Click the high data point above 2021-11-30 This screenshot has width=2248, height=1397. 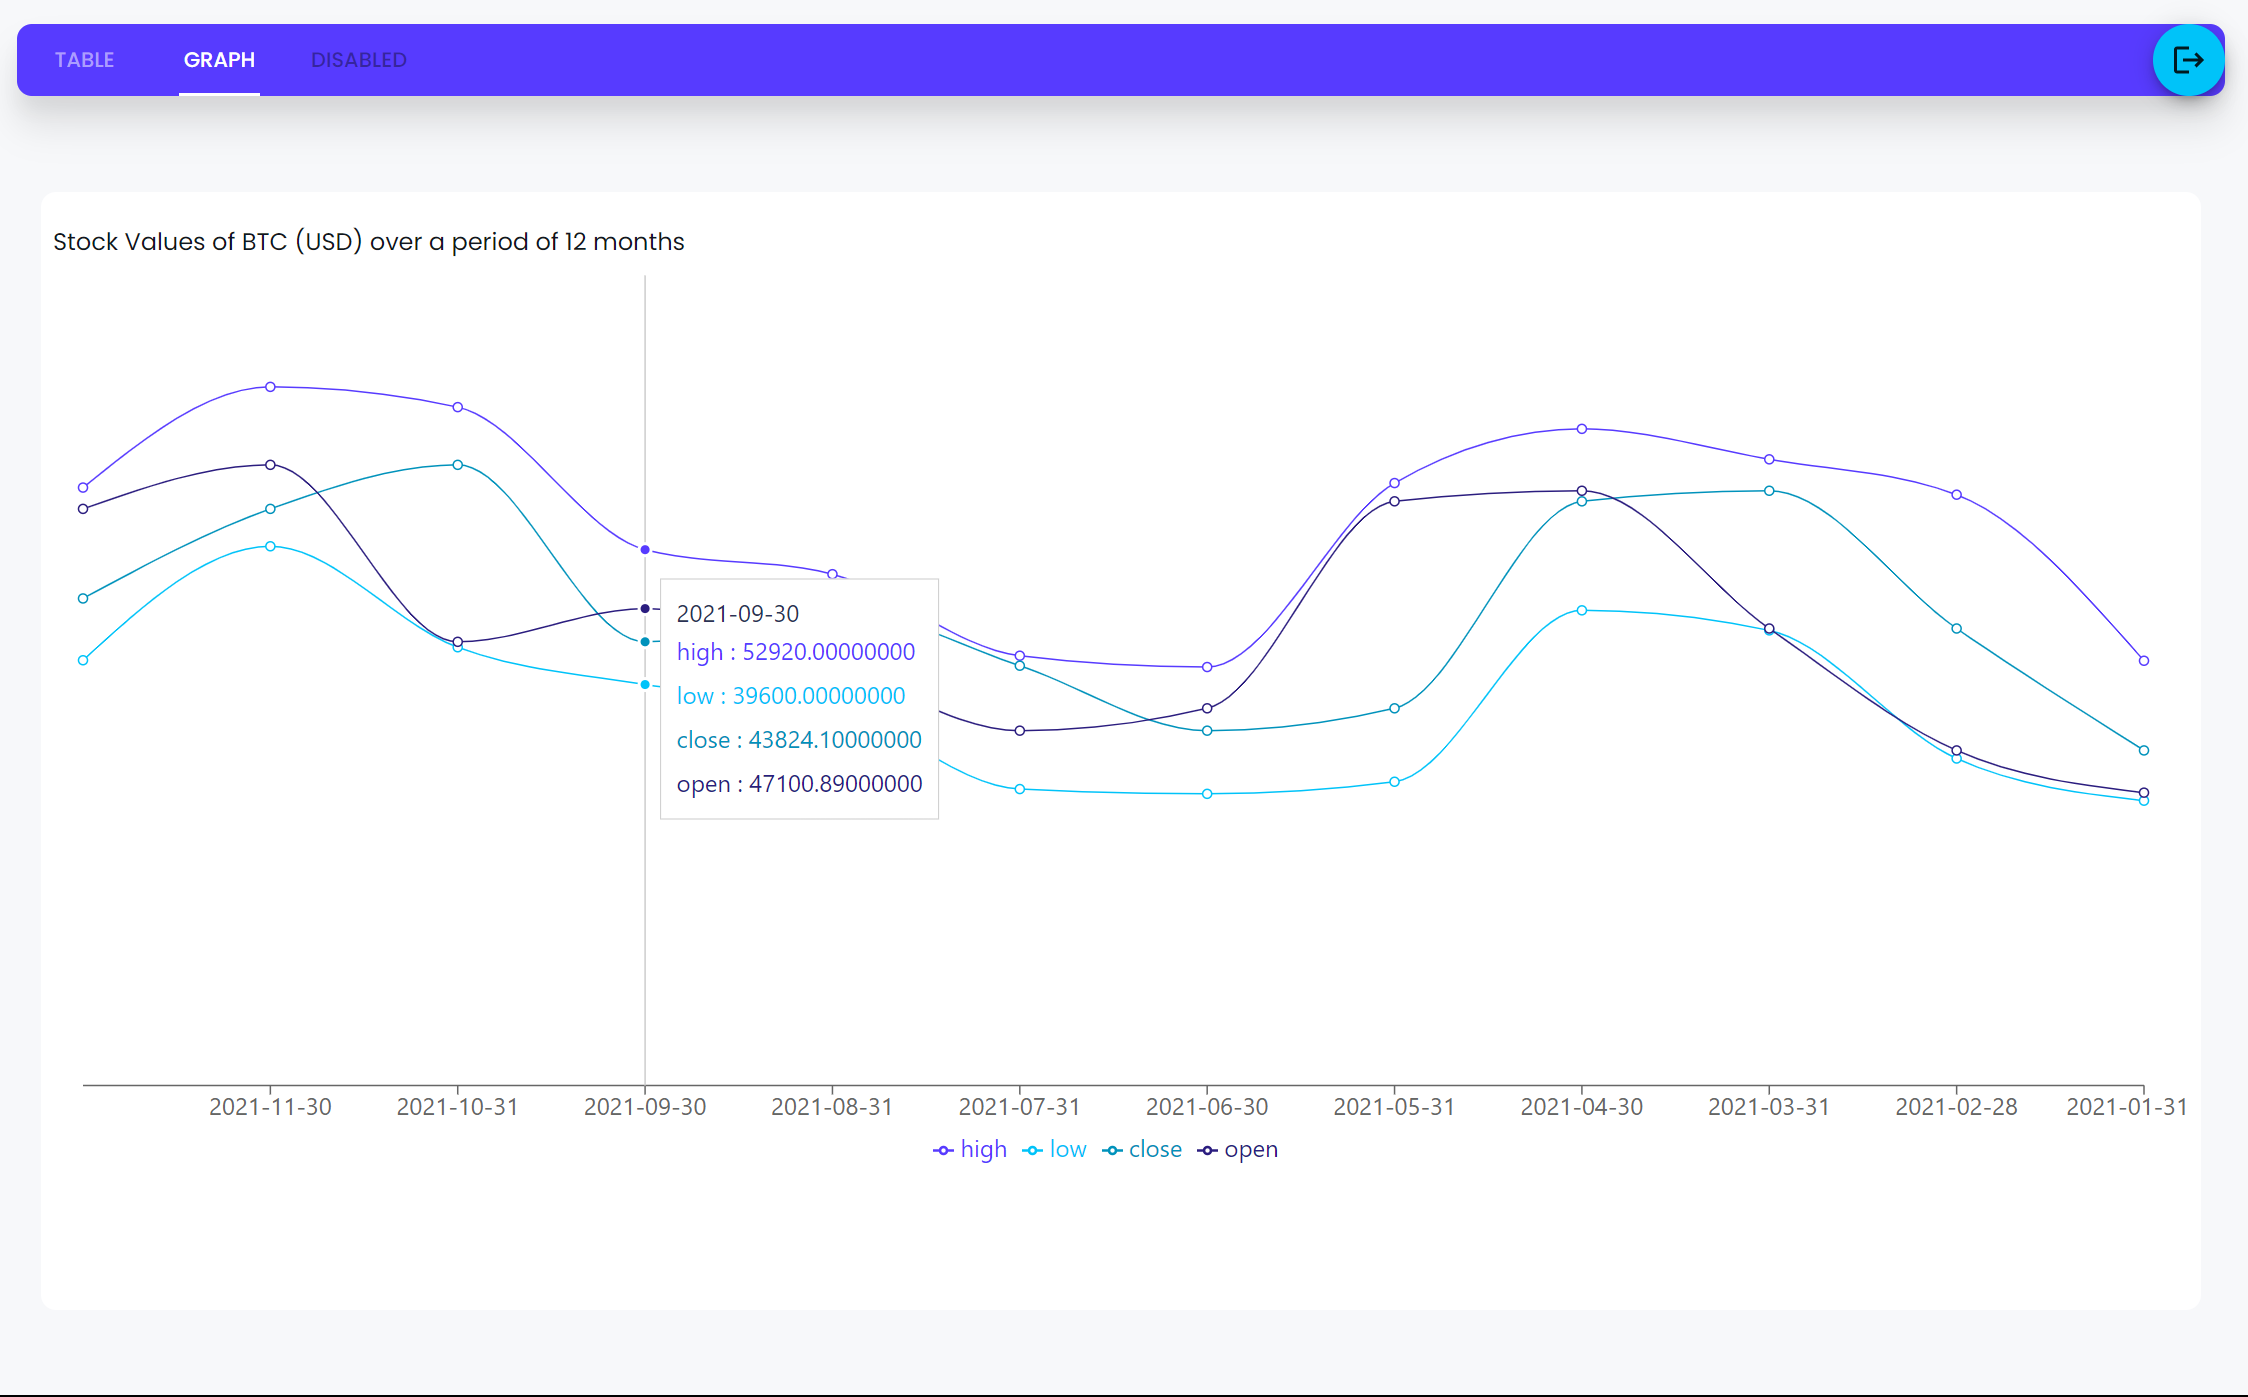(x=270, y=386)
